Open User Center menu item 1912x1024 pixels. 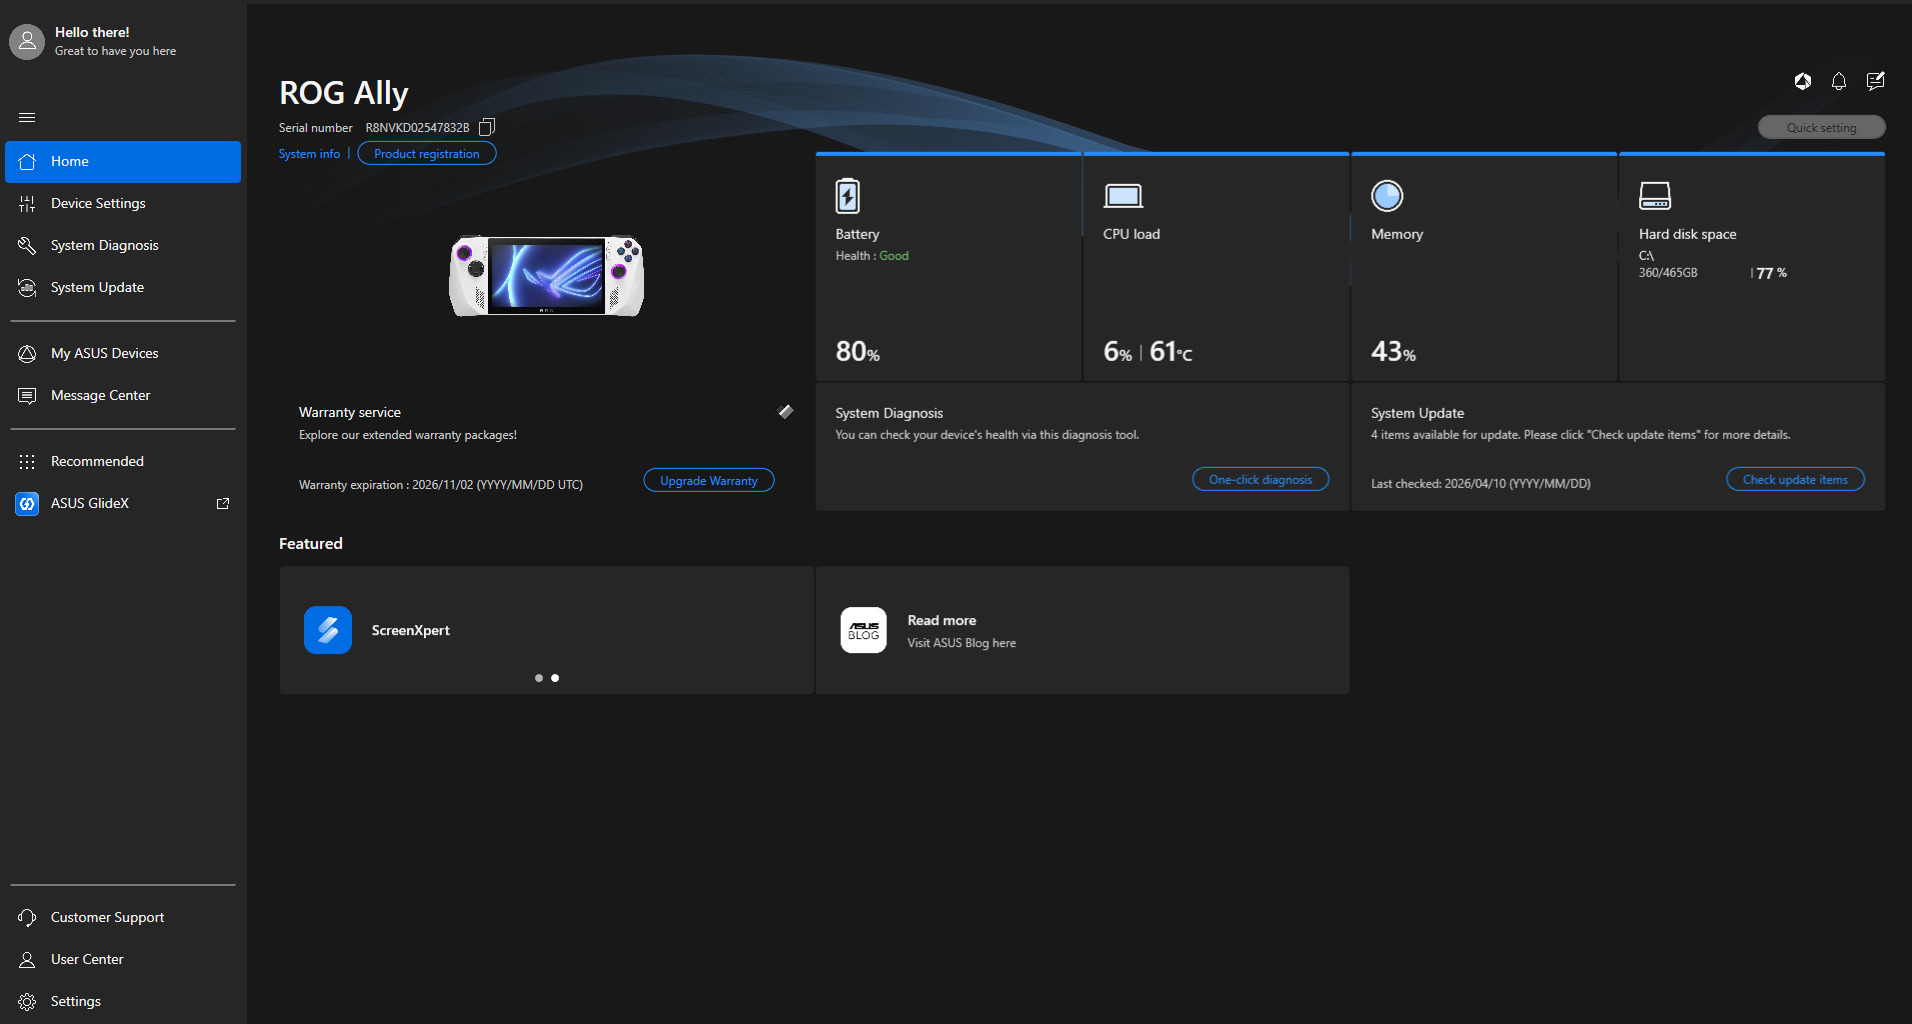tap(123, 959)
